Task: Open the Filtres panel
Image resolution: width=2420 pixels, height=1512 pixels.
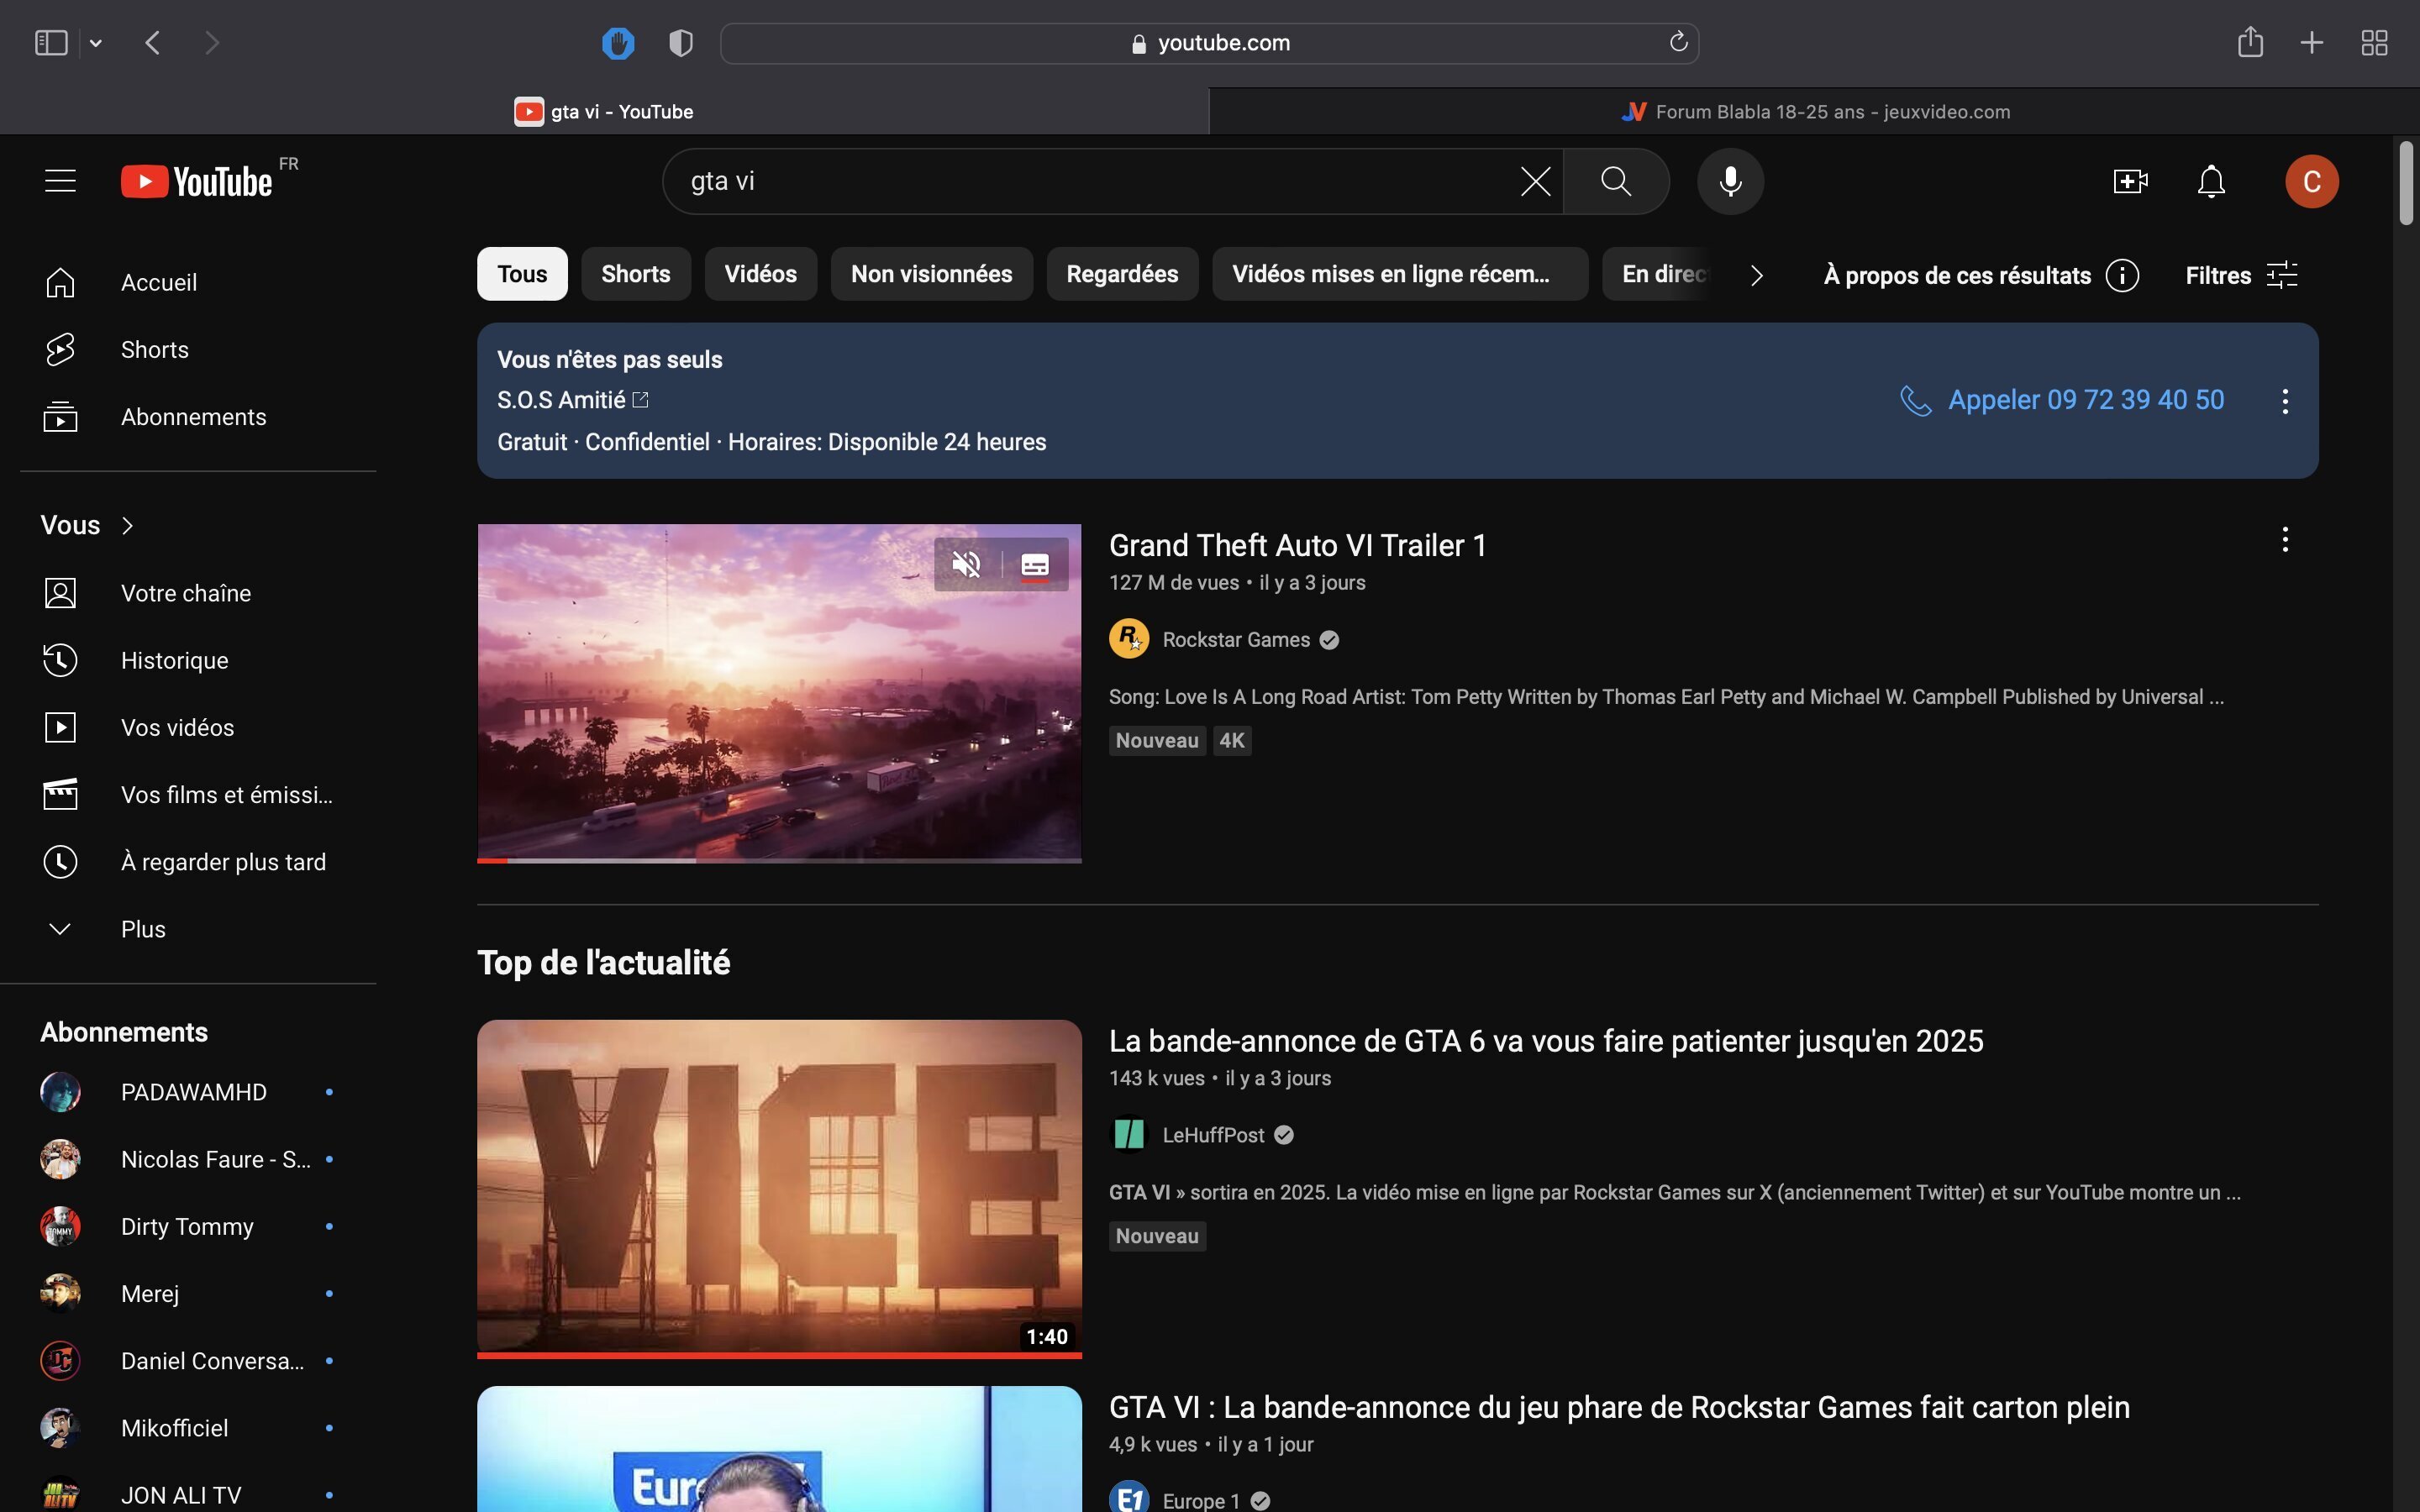Action: click(x=2241, y=275)
